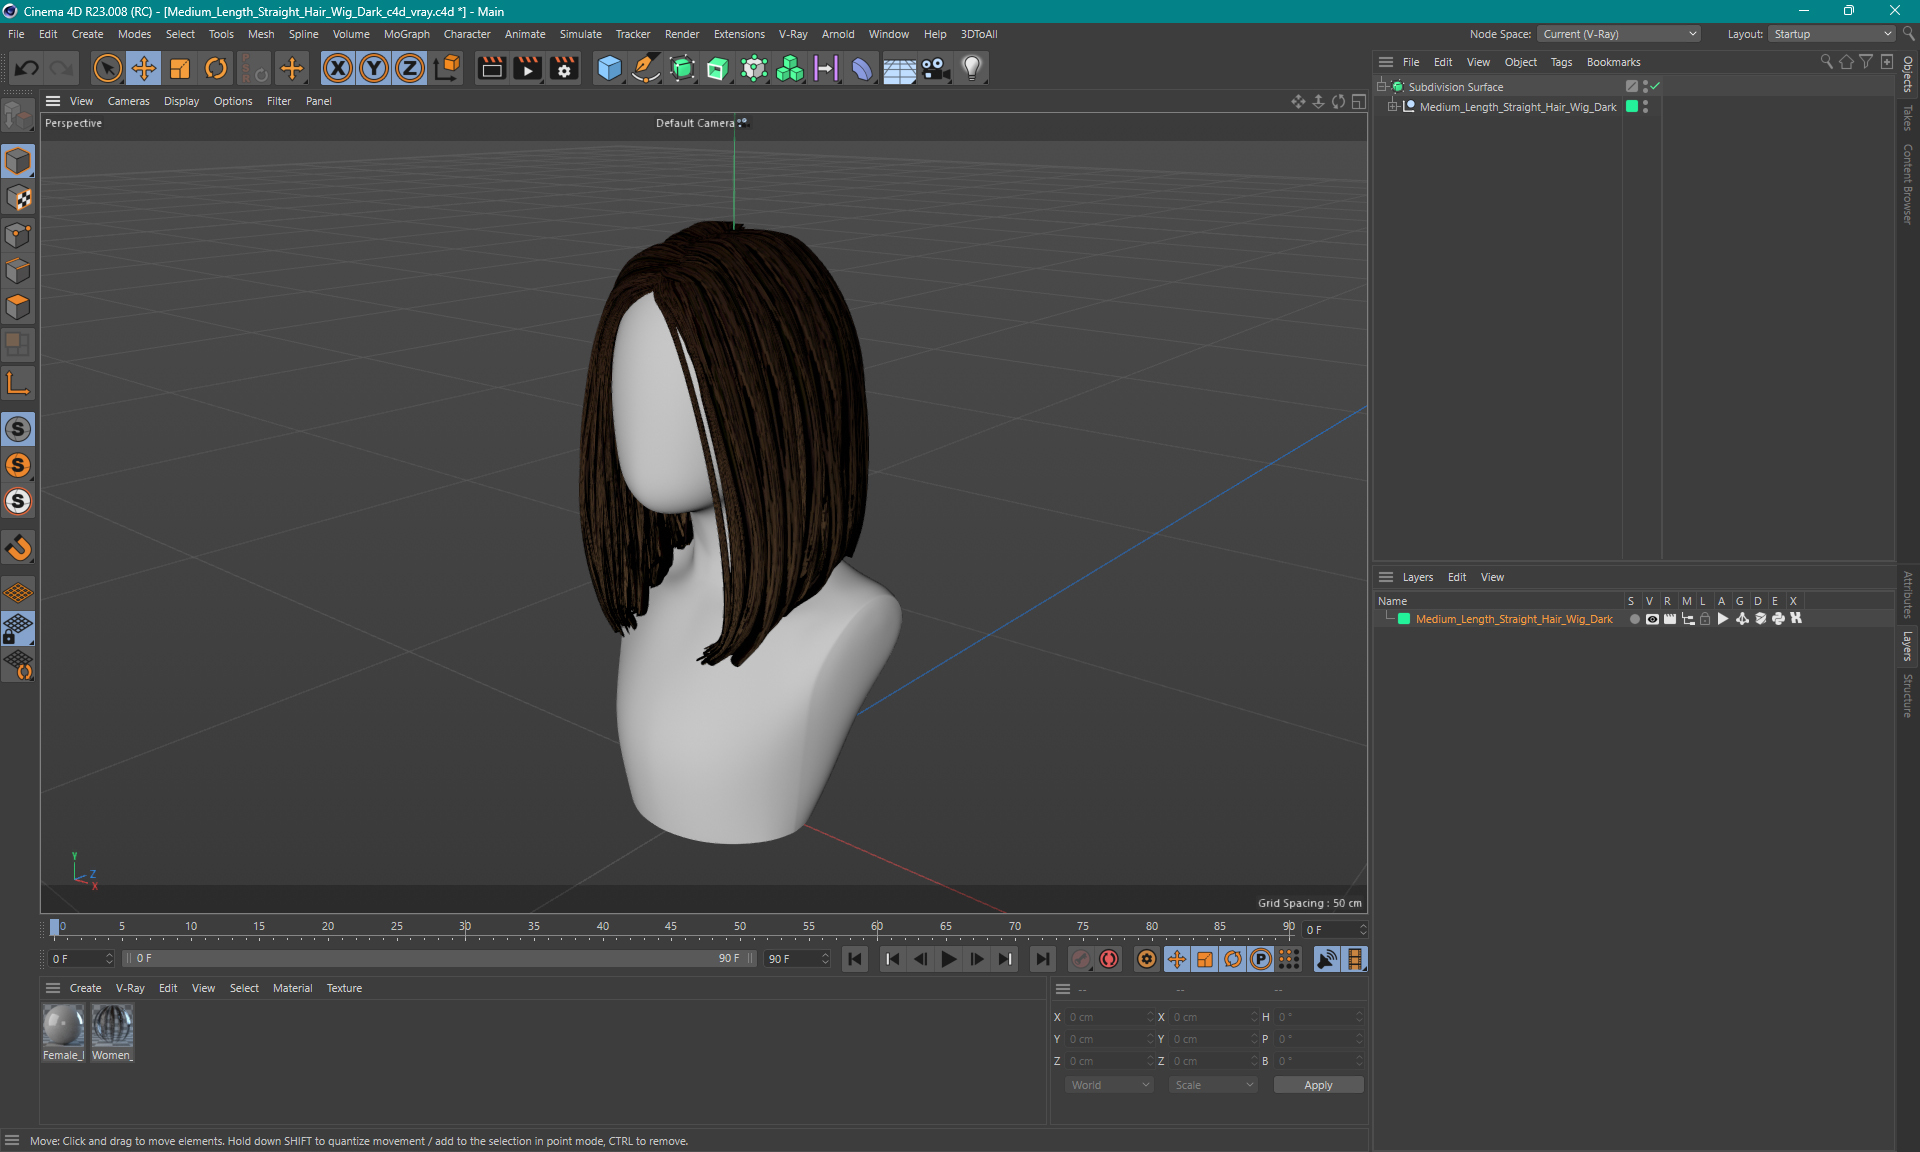Click the Subdivision Surface generator icon
1920x1152 pixels.
682,68
